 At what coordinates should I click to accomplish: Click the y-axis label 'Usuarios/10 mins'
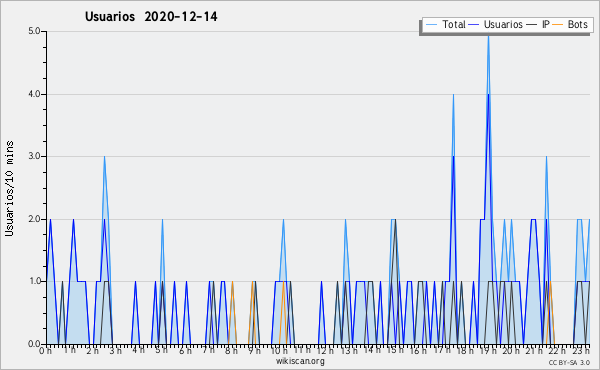(9, 188)
